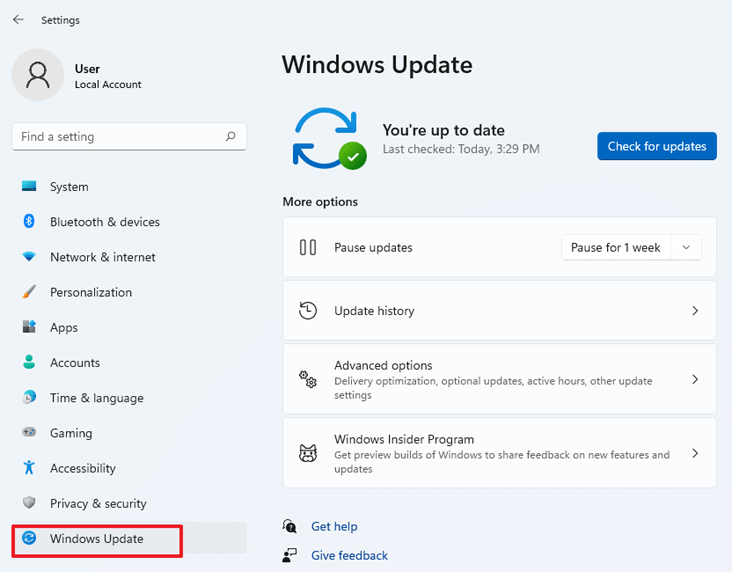732x572 pixels.
Task: Expand the Update history chevron
Action: (x=695, y=311)
